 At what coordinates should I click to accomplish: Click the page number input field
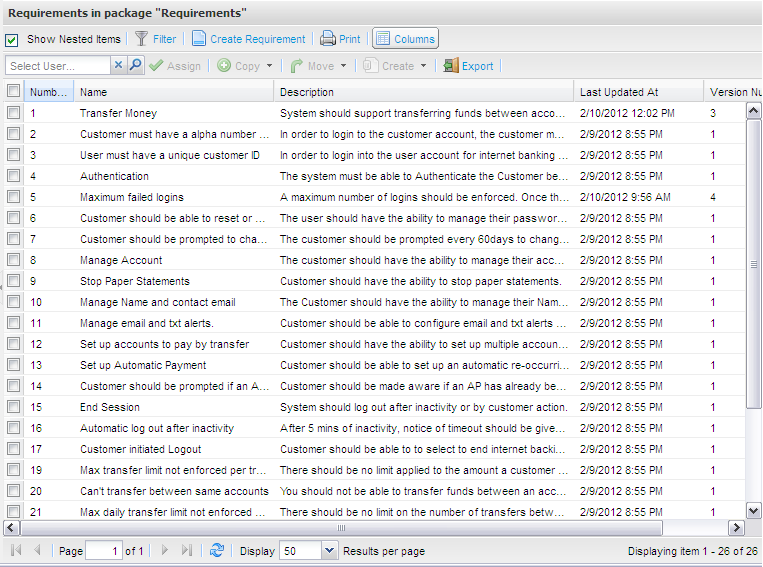103,551
